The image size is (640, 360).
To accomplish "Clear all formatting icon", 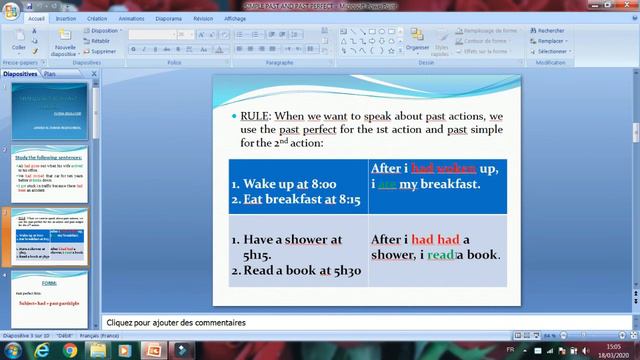I will pos(224,35).
